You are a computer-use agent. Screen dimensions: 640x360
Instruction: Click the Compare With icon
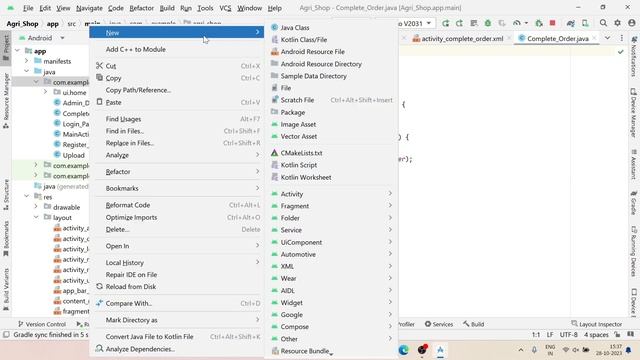coord(99,303)
